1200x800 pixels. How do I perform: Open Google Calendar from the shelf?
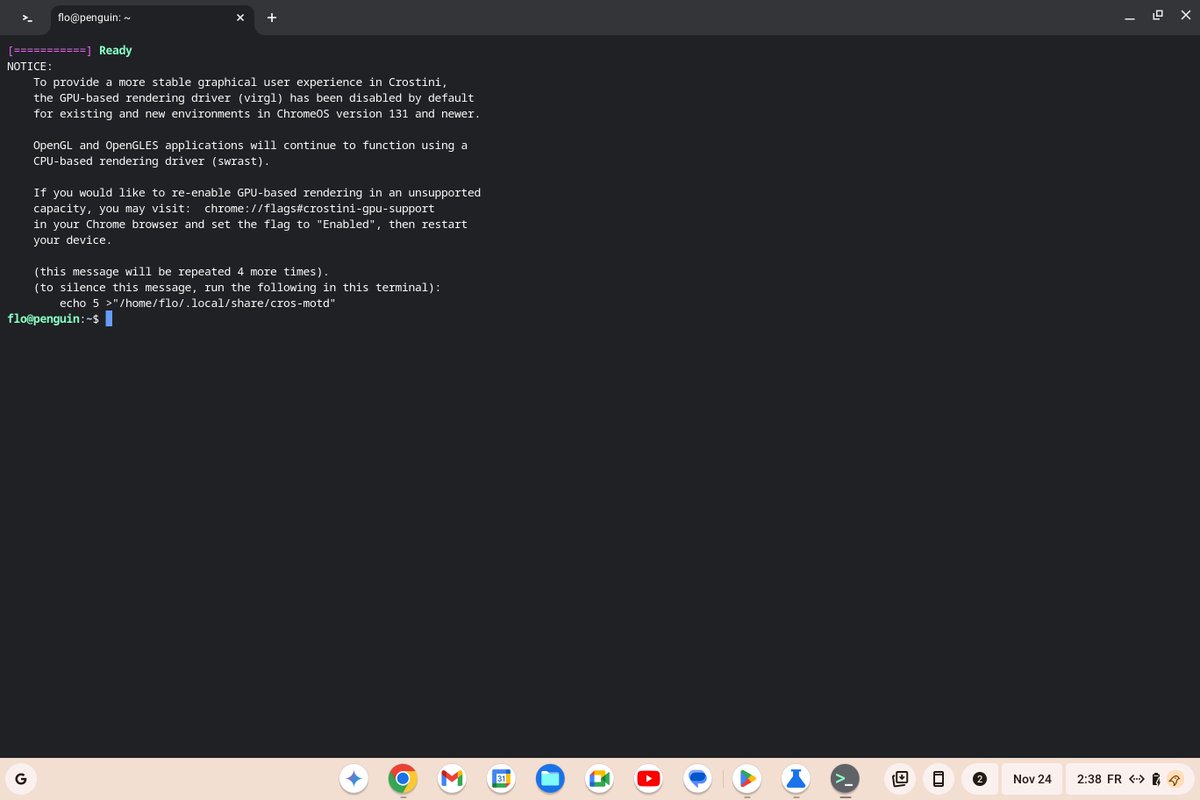[x=501, y=779]
